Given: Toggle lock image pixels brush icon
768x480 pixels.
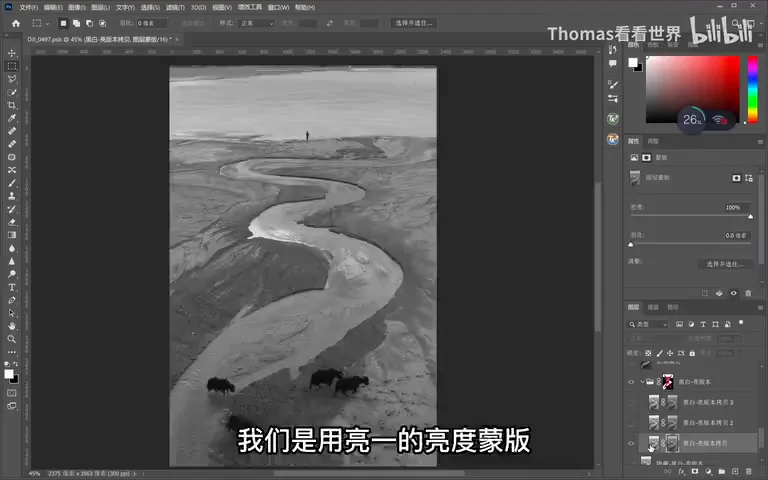Looking at the screenshot, I should 659,353.
